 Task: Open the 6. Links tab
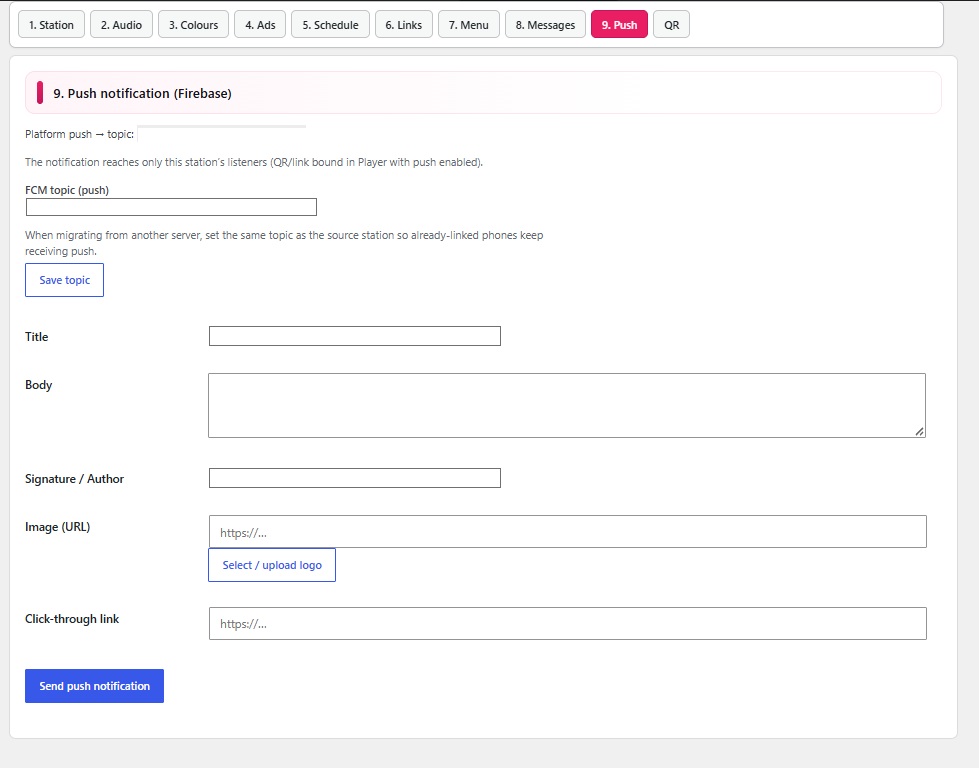[x=403, y=25]
